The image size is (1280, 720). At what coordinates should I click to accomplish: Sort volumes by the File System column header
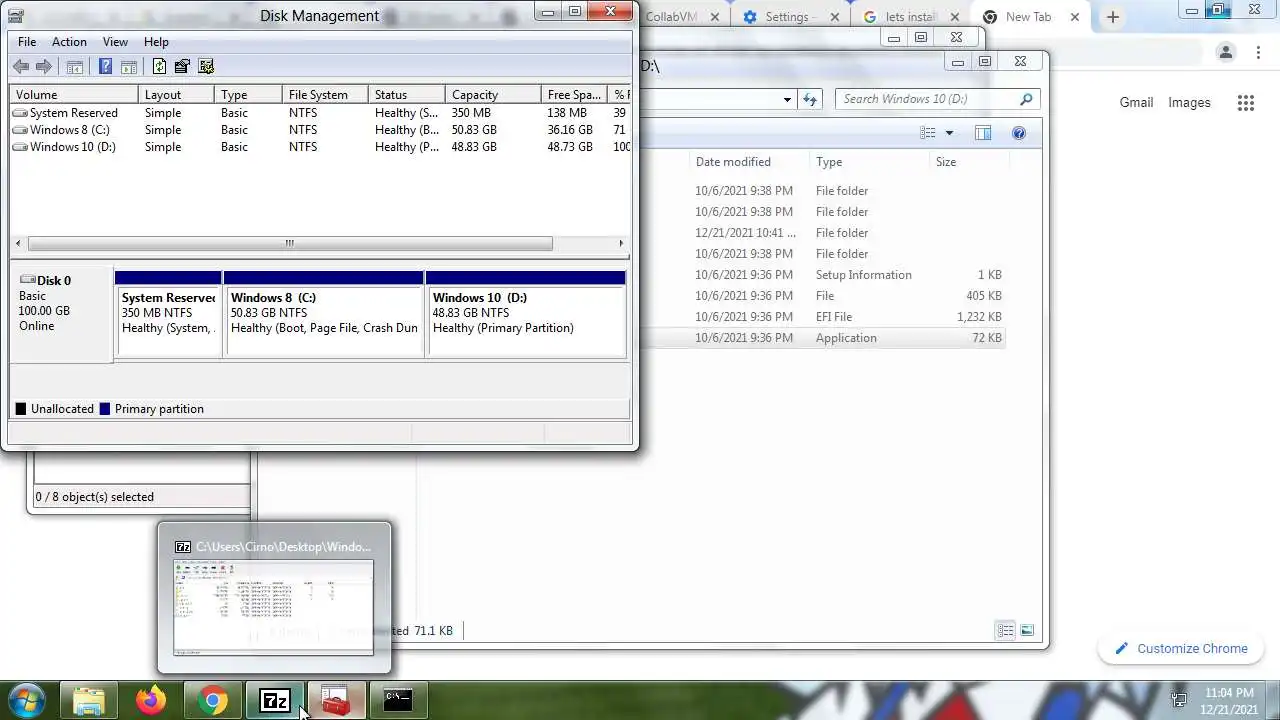coord(325,94)
